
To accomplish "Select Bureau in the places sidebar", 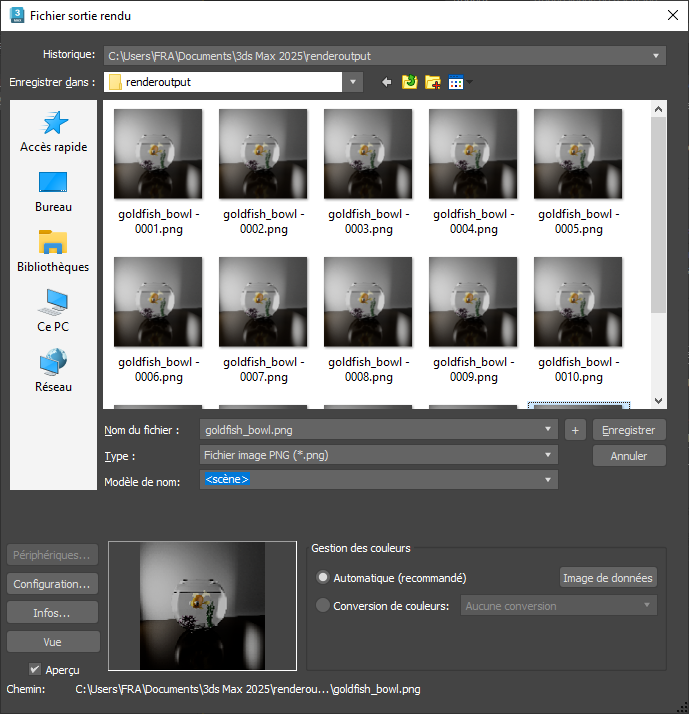I will coord(54,192).
